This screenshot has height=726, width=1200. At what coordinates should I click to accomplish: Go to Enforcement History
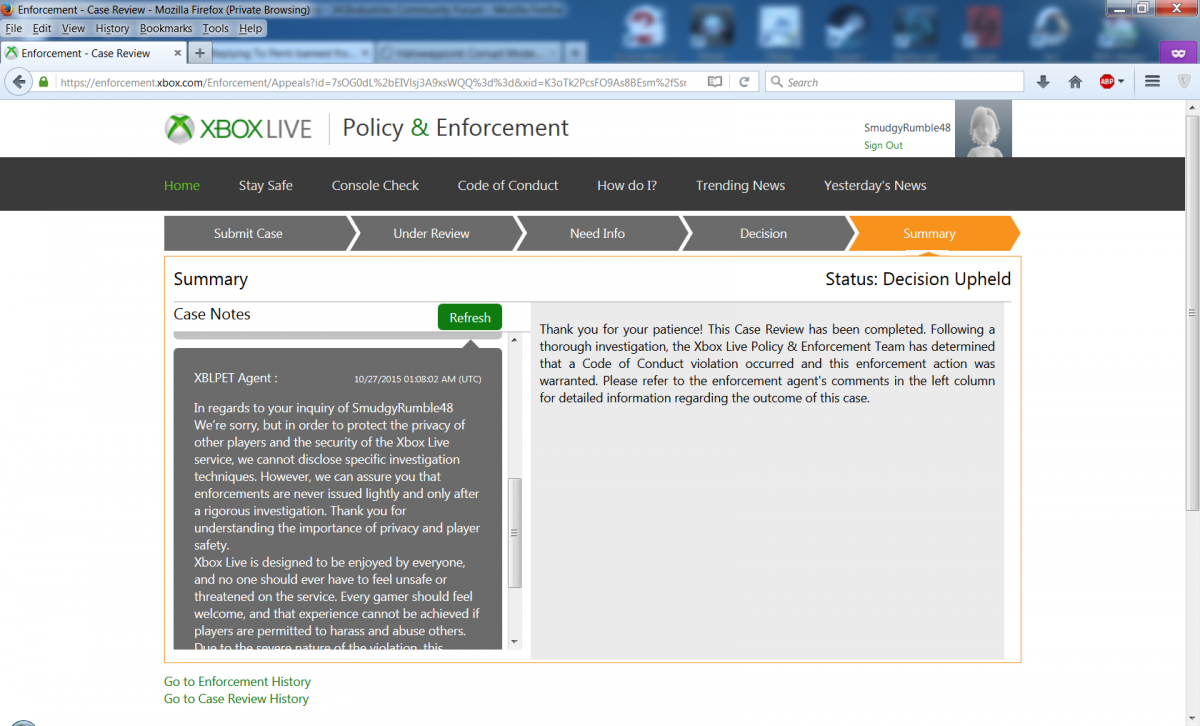(237, 681)
